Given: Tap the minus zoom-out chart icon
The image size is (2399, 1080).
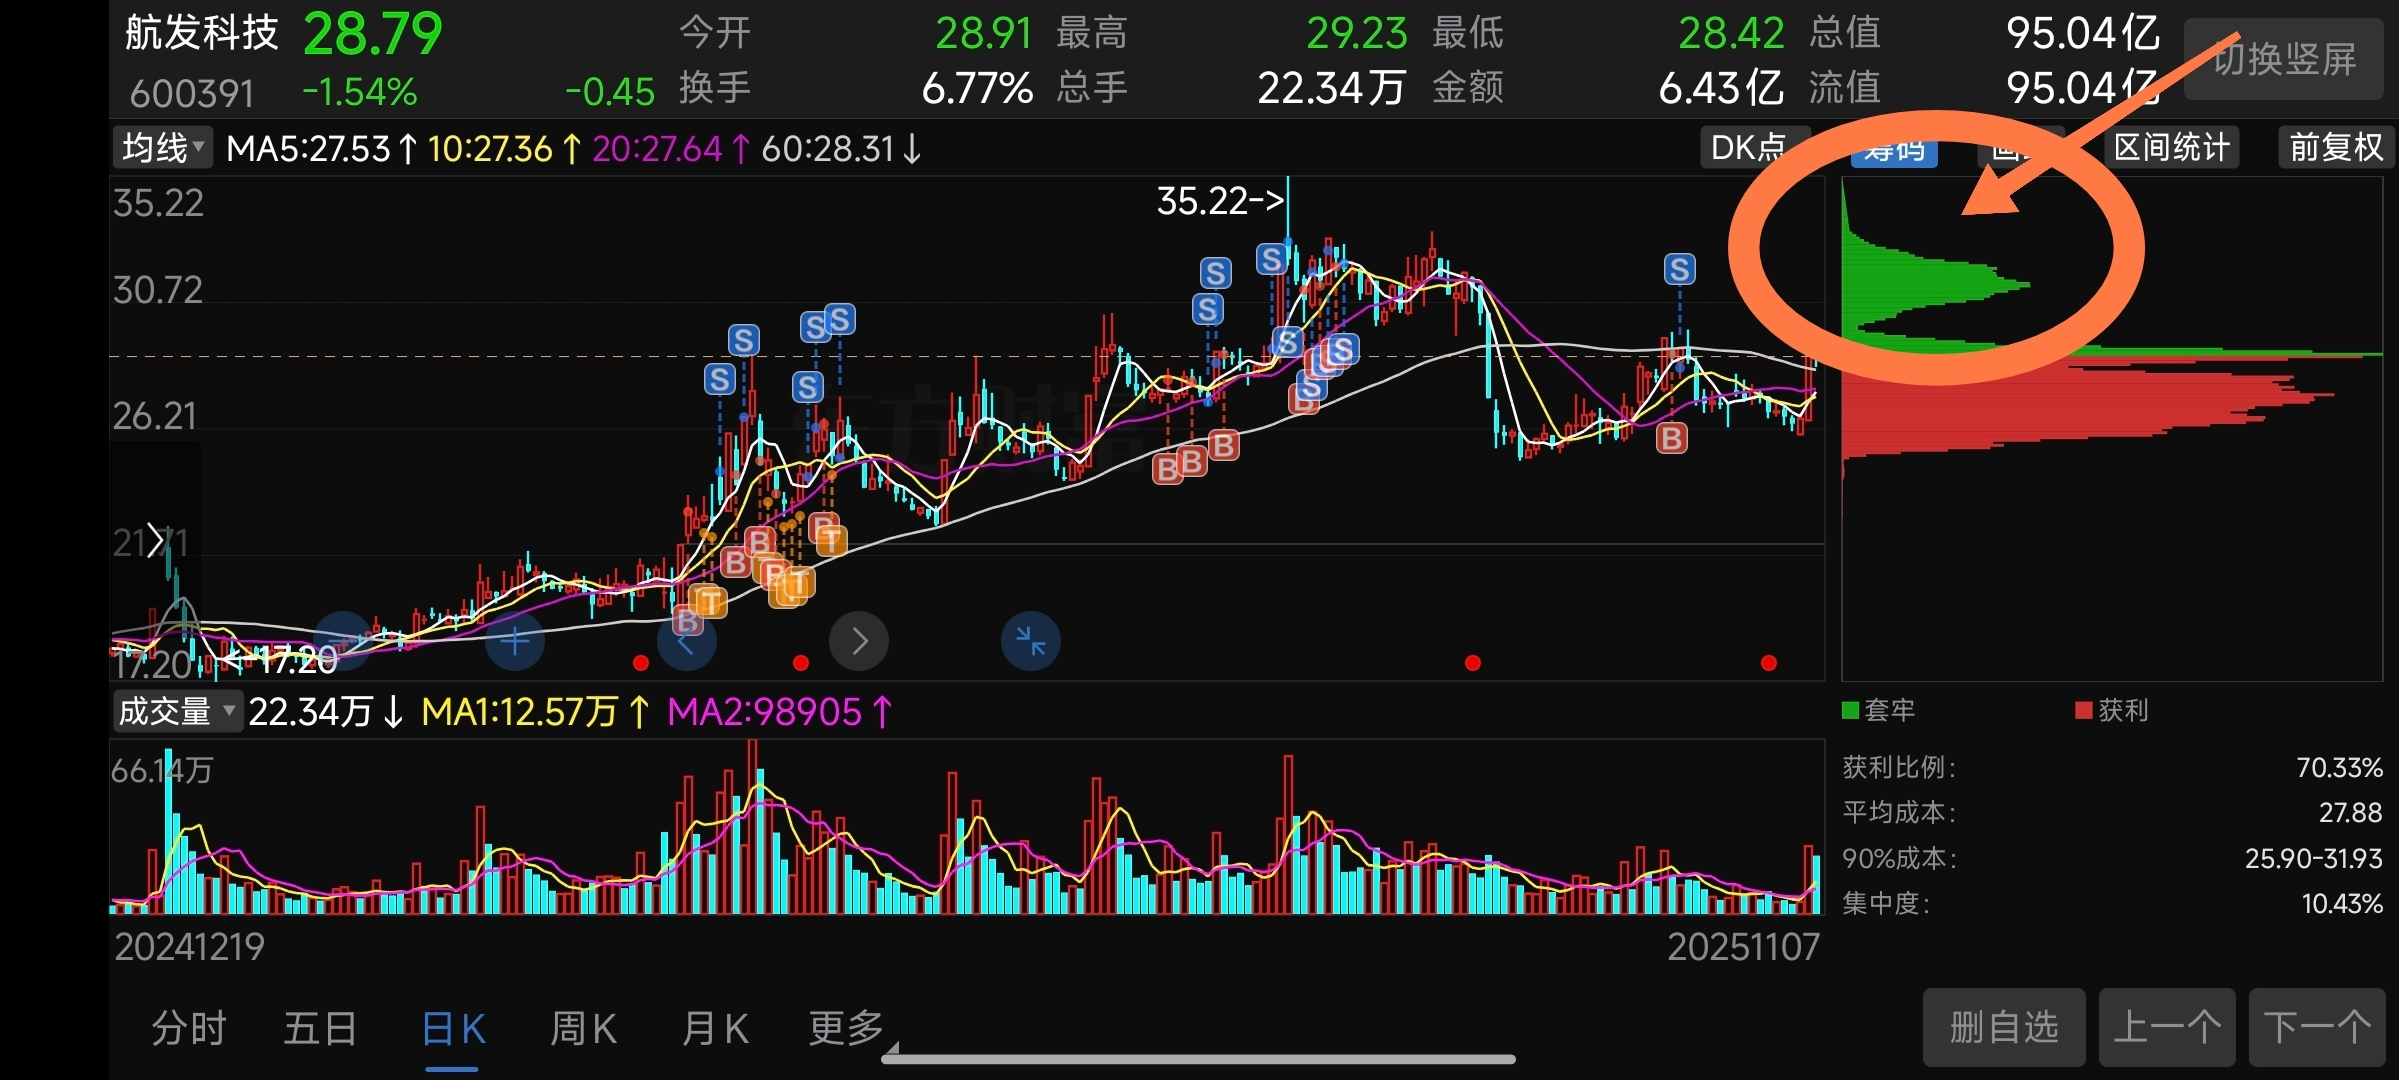Looking at the screenshot, I should 343,641.
